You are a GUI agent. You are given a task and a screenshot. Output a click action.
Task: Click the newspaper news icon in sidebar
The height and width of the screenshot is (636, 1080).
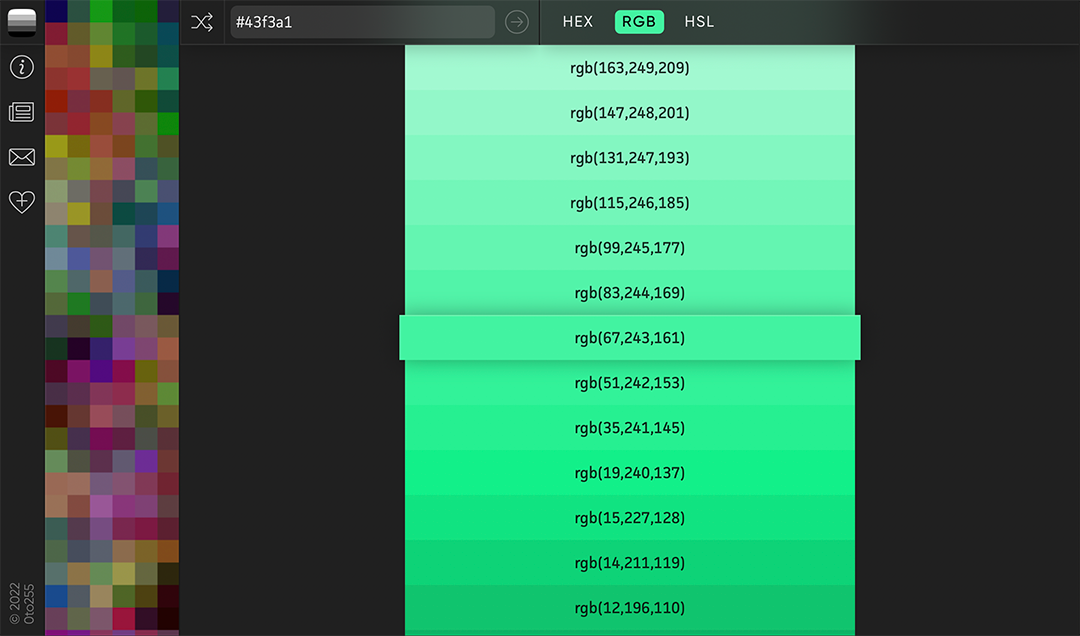pos(21,112)
